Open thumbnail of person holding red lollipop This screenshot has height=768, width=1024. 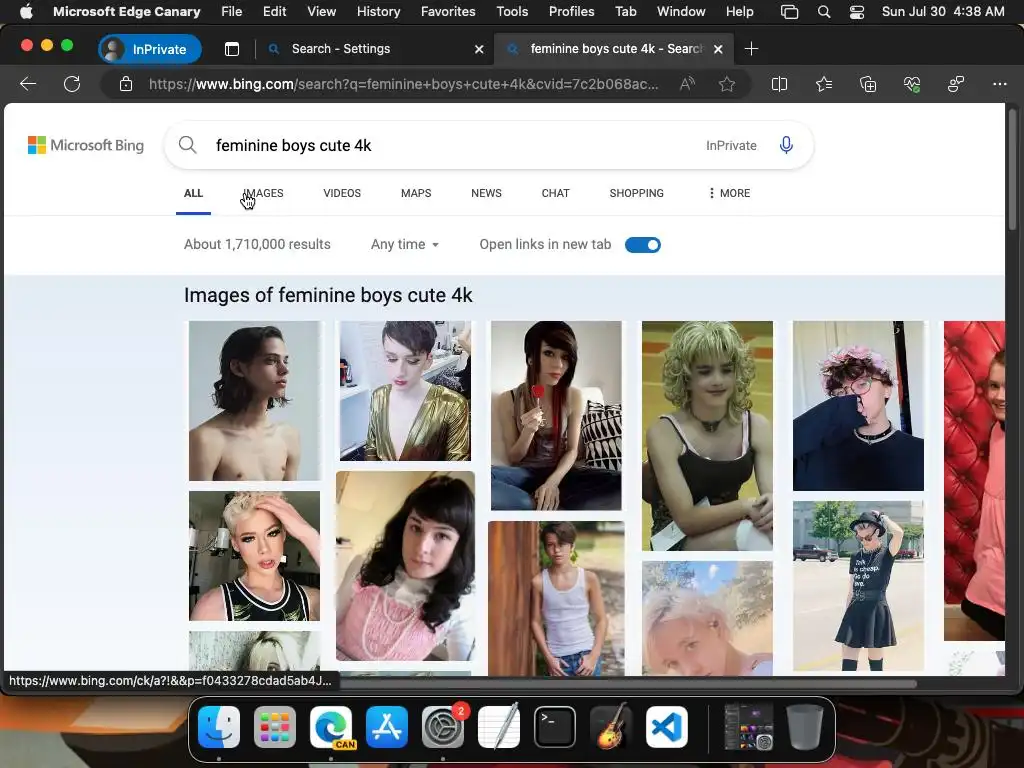pos(556,415)
